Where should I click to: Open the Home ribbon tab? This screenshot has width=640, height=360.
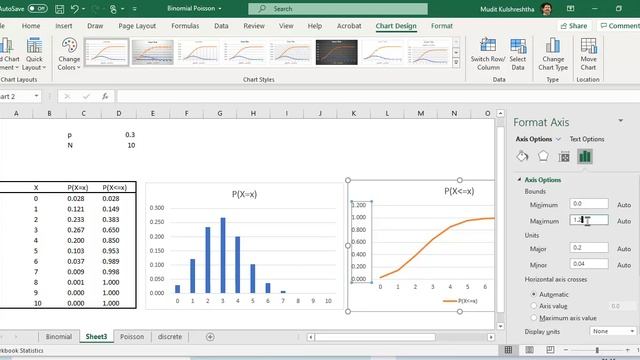tap(31, 26)
